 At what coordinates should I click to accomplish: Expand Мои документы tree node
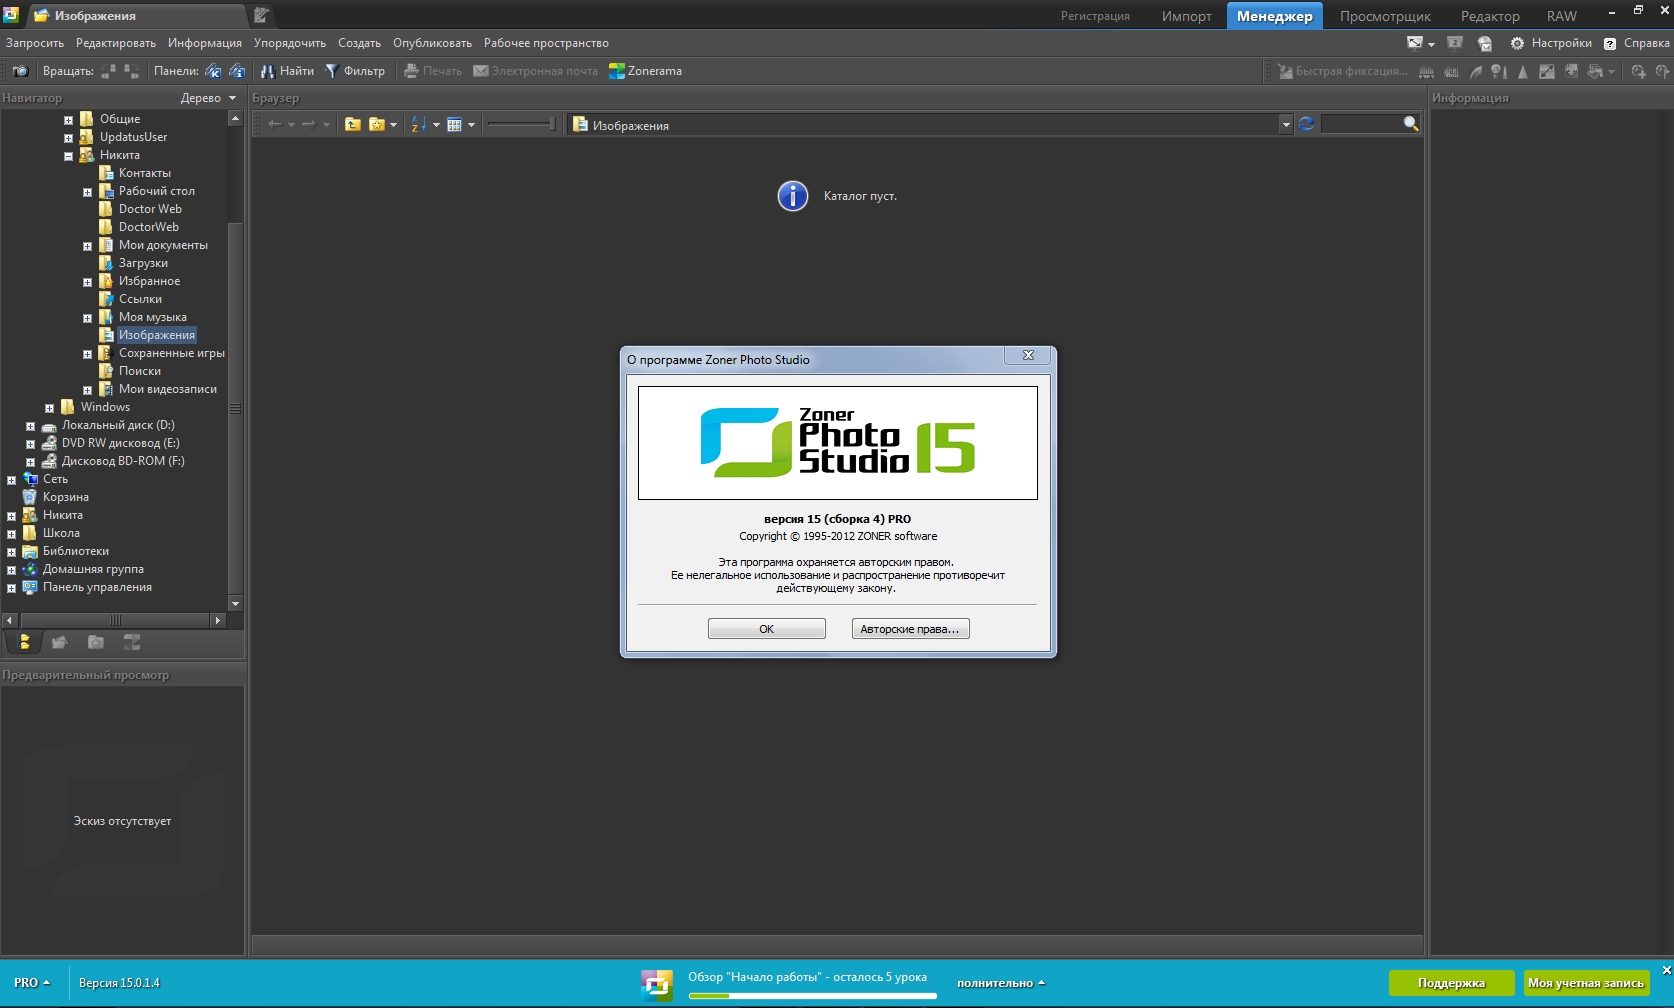tap(87, 246)
